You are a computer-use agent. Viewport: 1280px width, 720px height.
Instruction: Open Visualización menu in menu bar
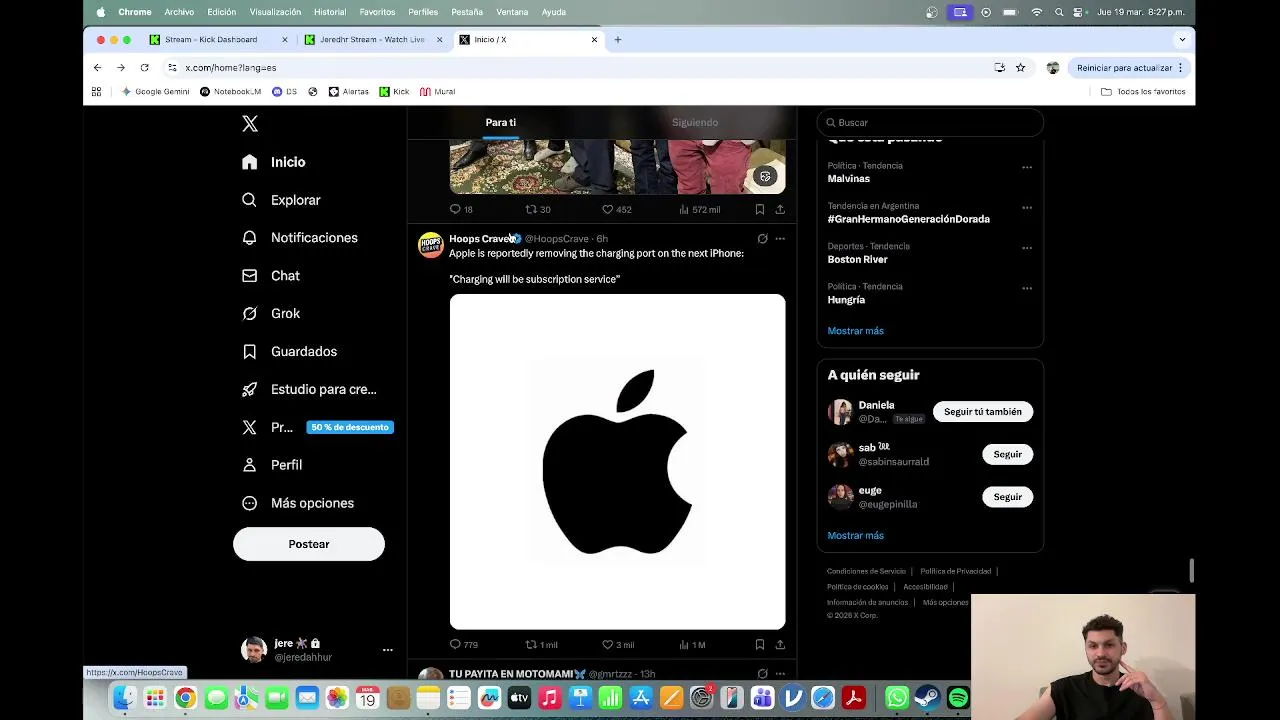click(275, 12)
